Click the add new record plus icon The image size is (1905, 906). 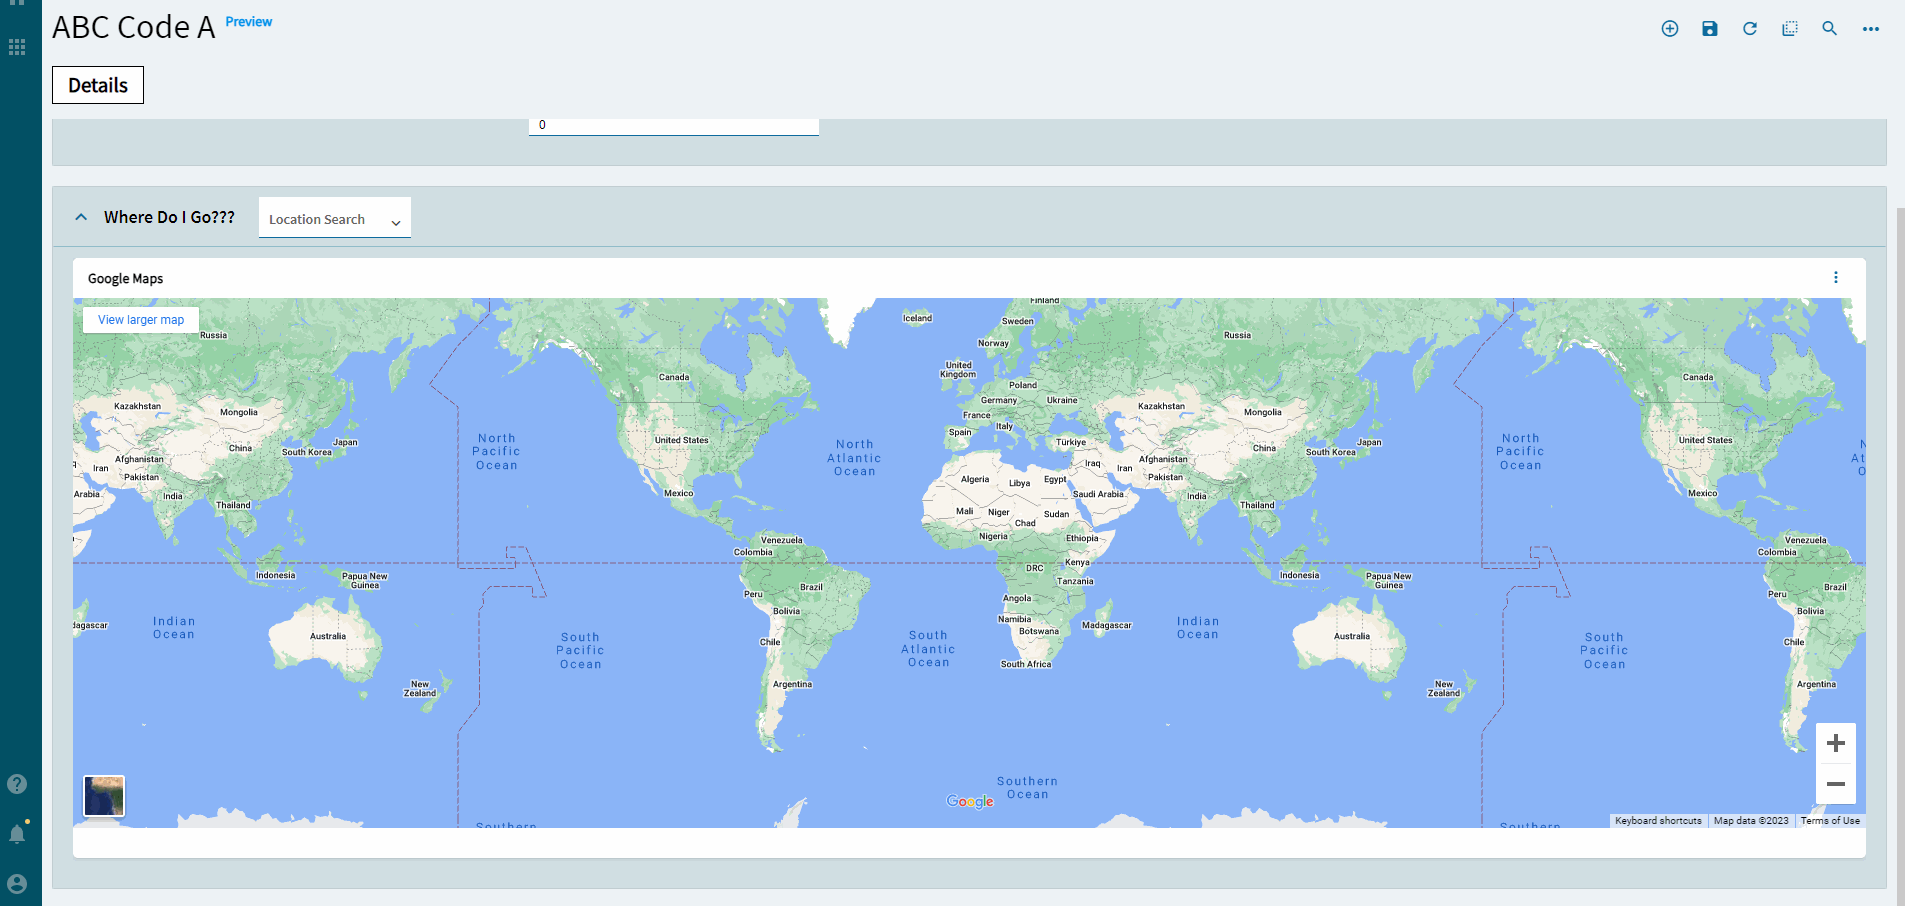[1670, 29]
